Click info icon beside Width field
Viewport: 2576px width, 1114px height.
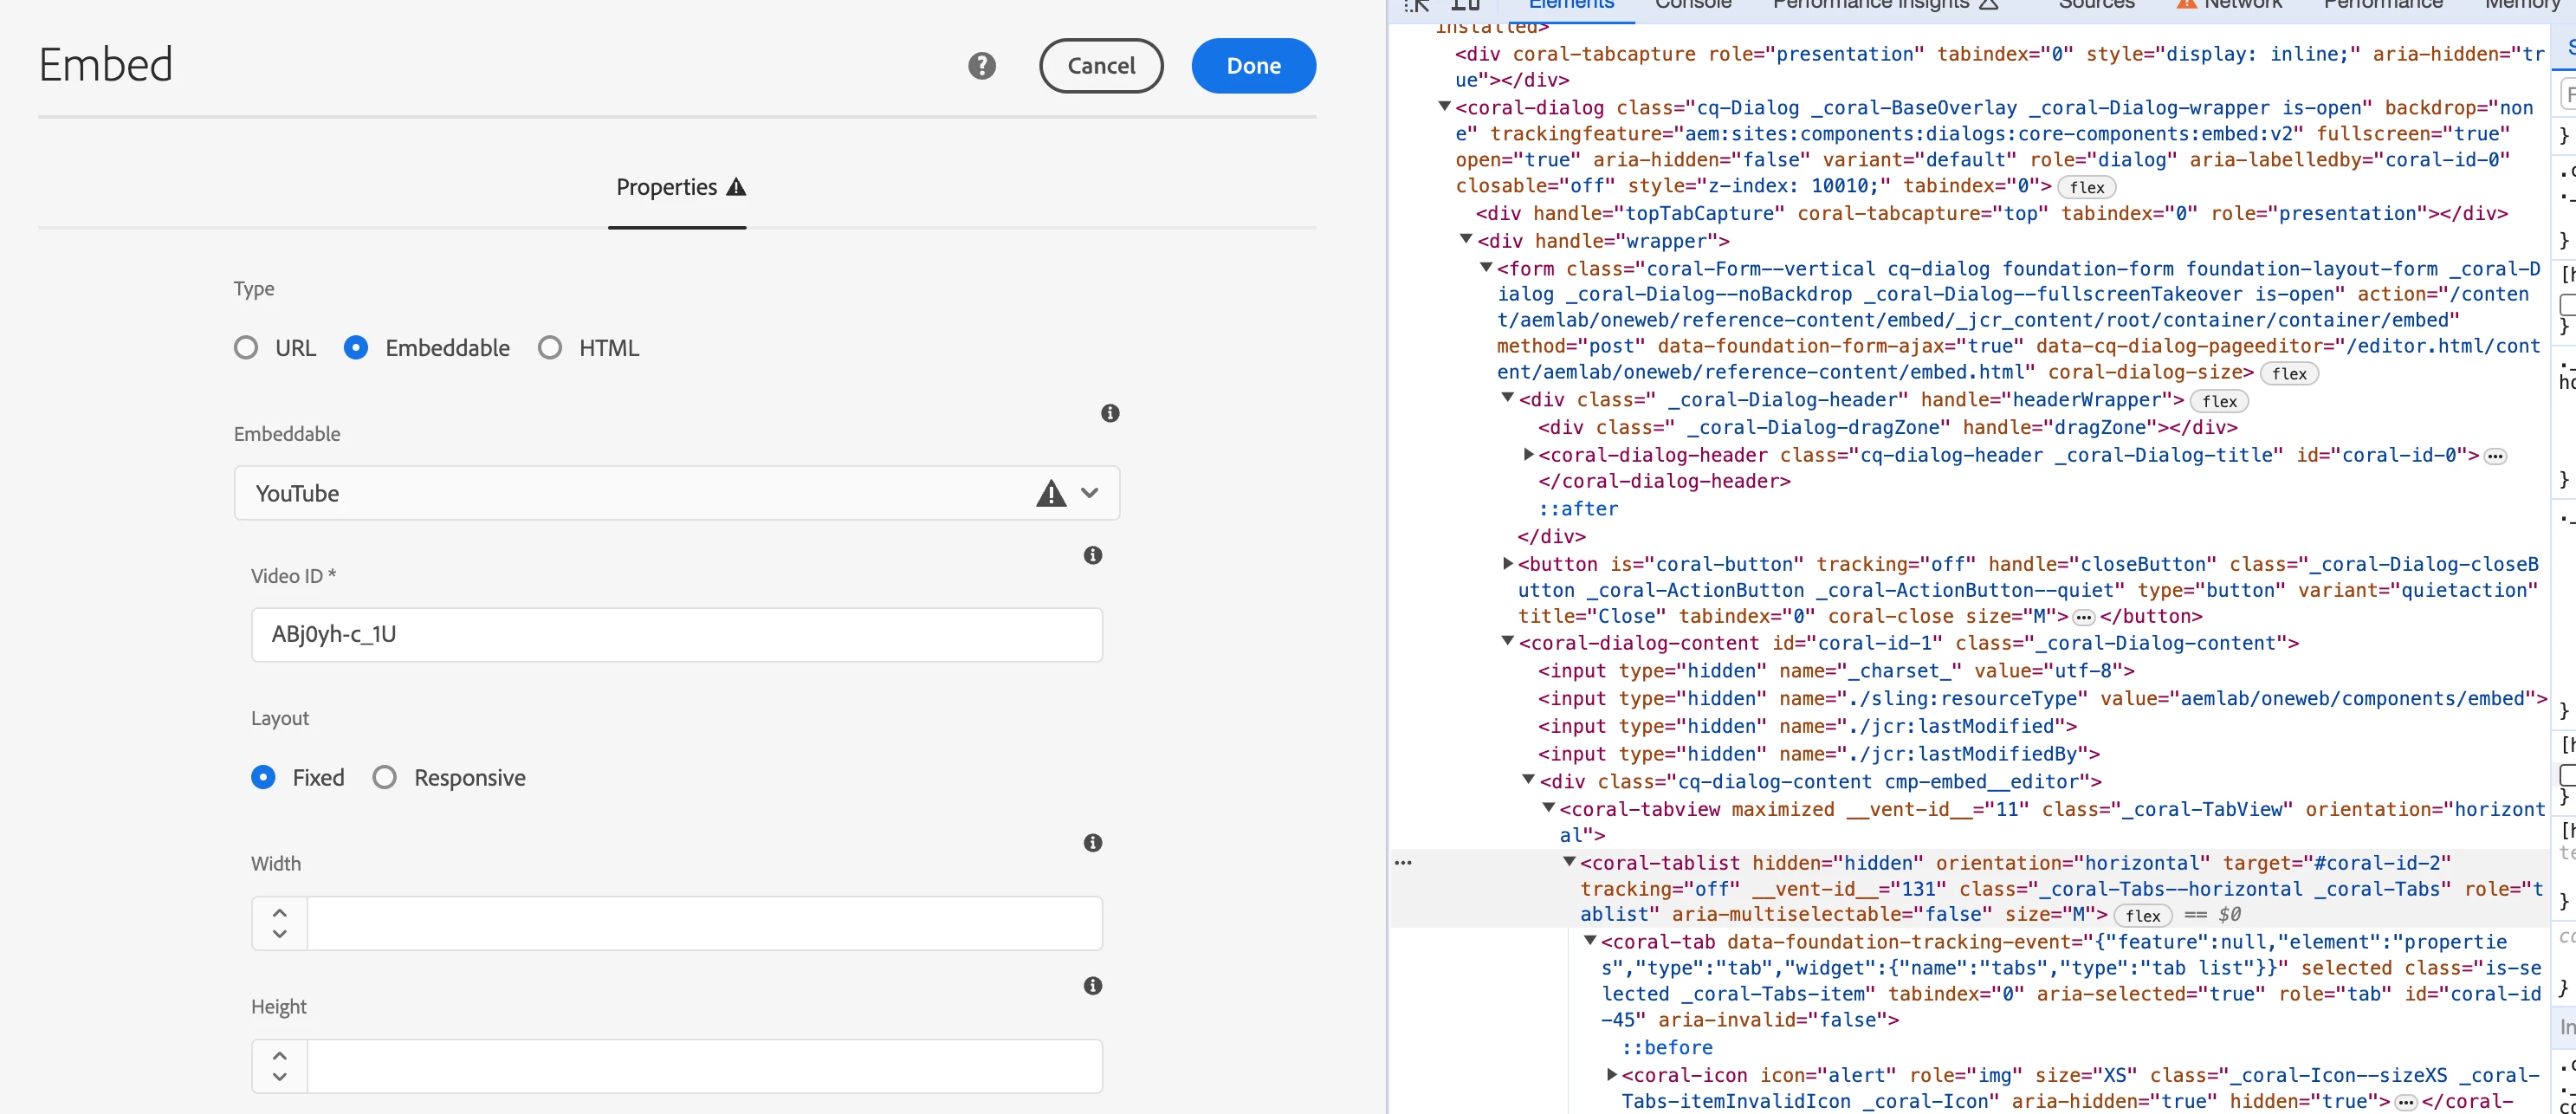(1092, 843)
